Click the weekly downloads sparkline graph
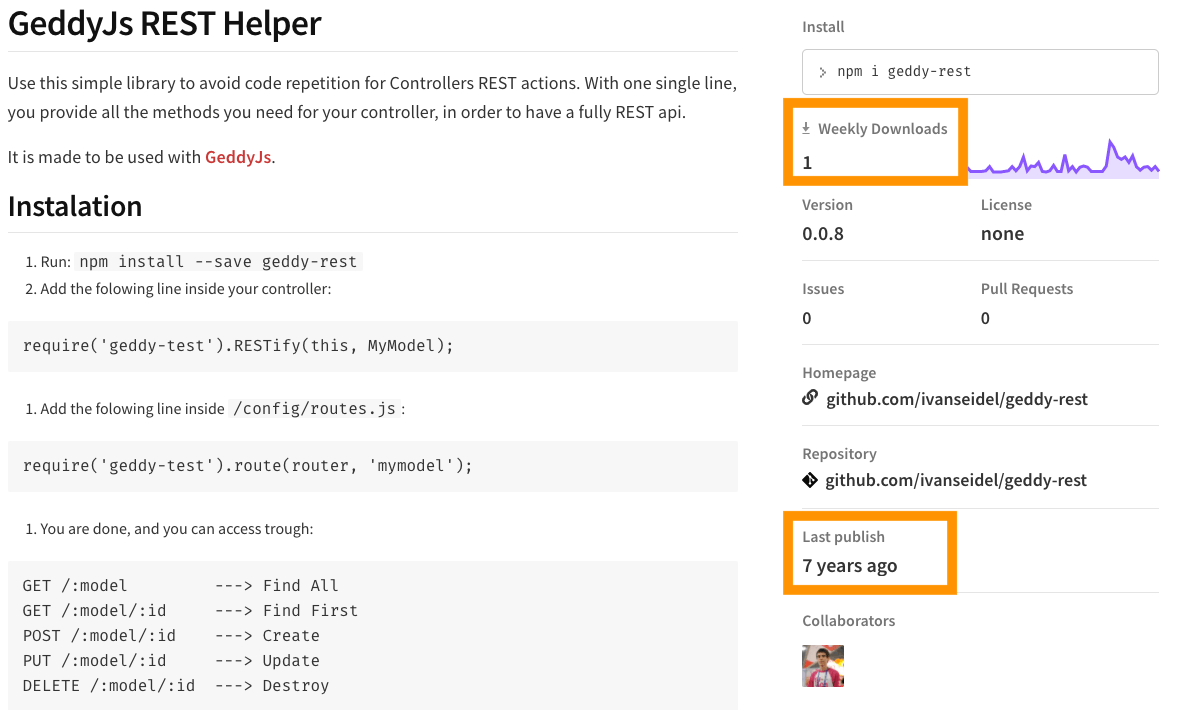The image size is (1178, 710). tap(1064, 158)
